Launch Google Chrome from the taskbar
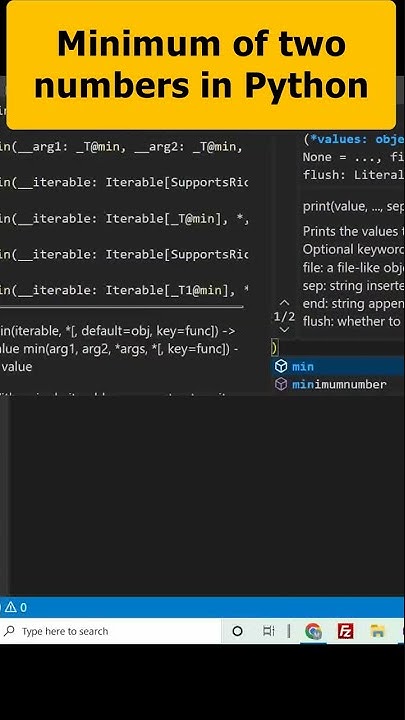This screenshot has width=405, height=720. coord(313,631)
